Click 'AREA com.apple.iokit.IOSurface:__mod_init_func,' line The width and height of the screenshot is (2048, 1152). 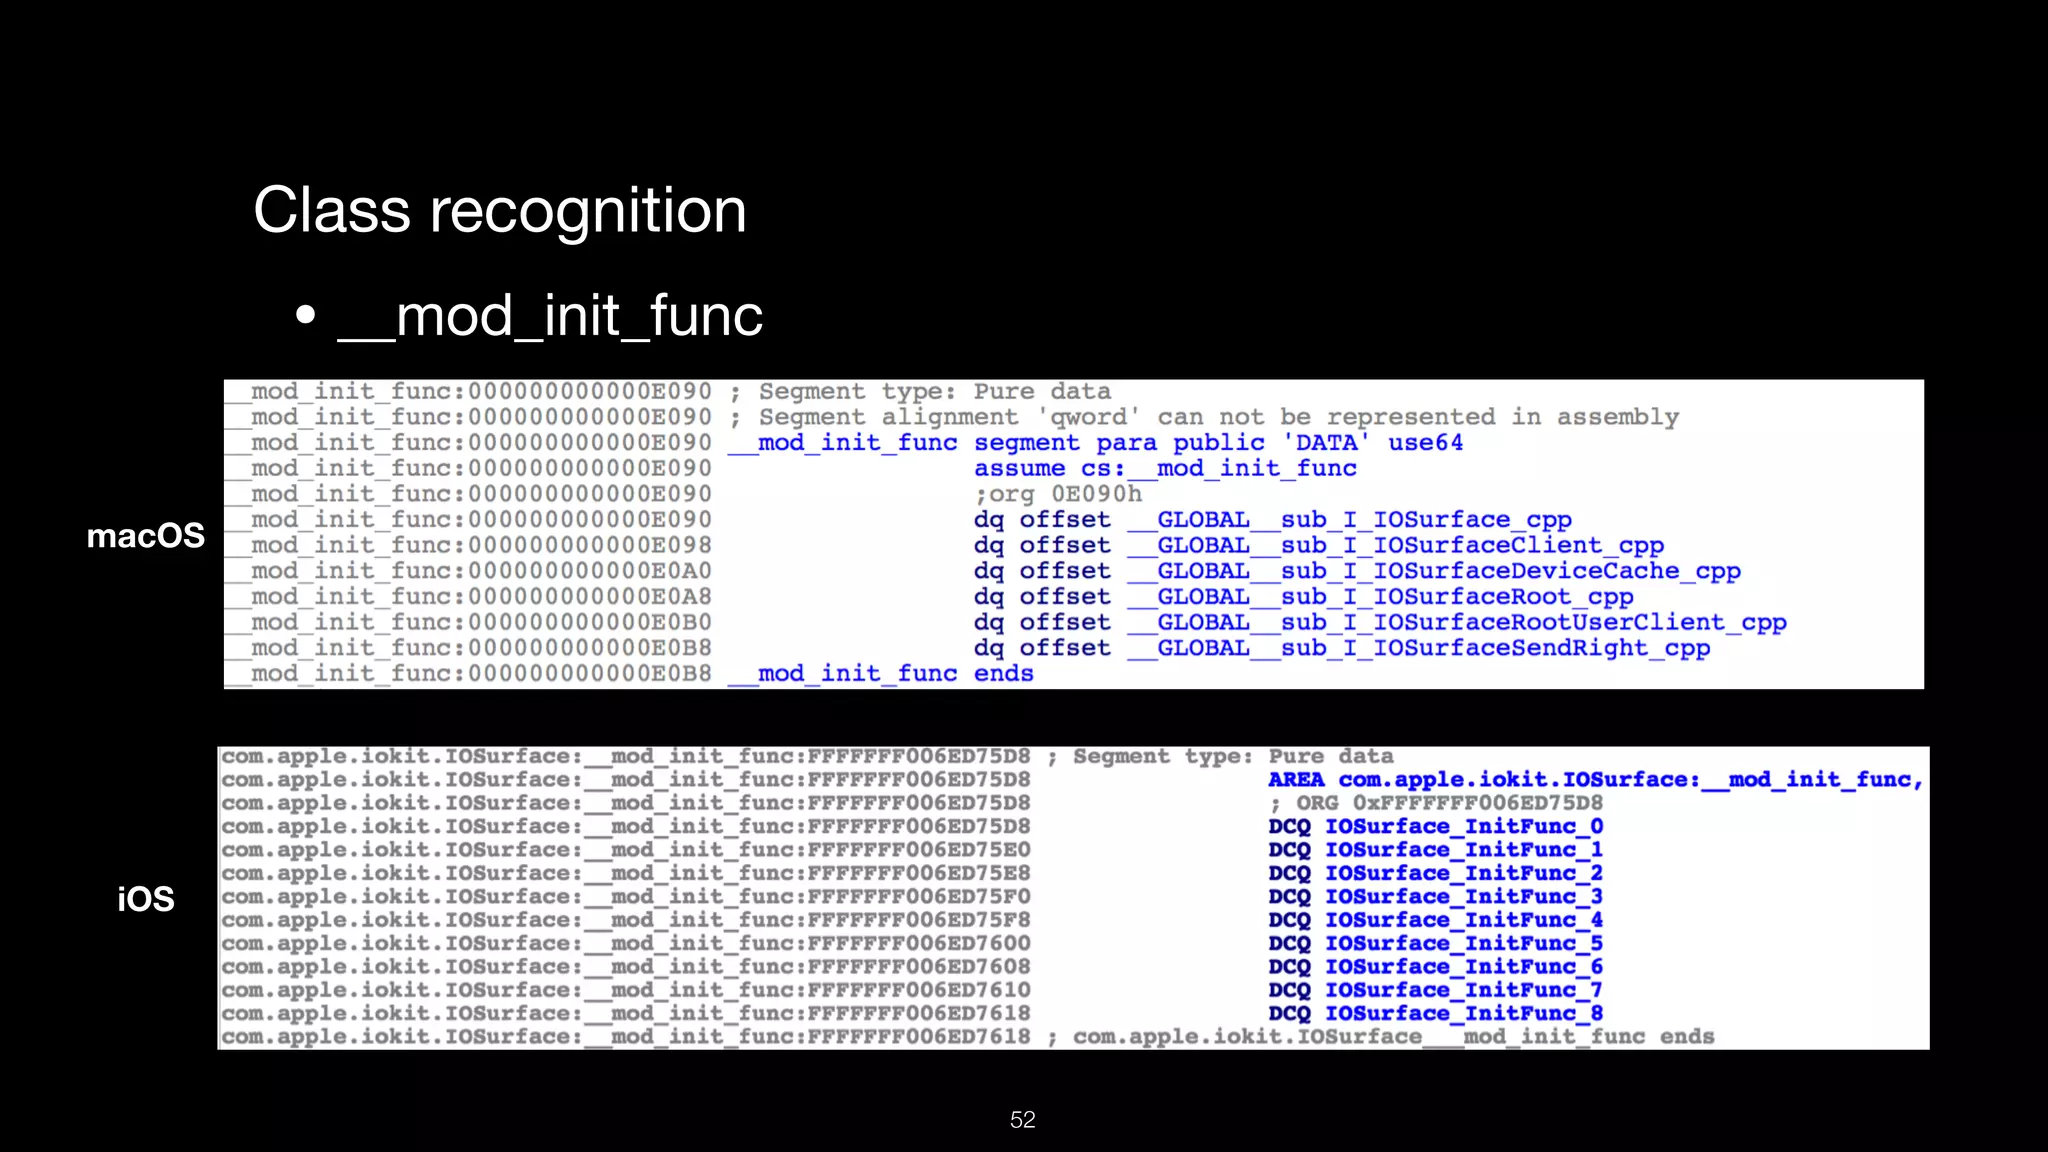click(1596, 780)
